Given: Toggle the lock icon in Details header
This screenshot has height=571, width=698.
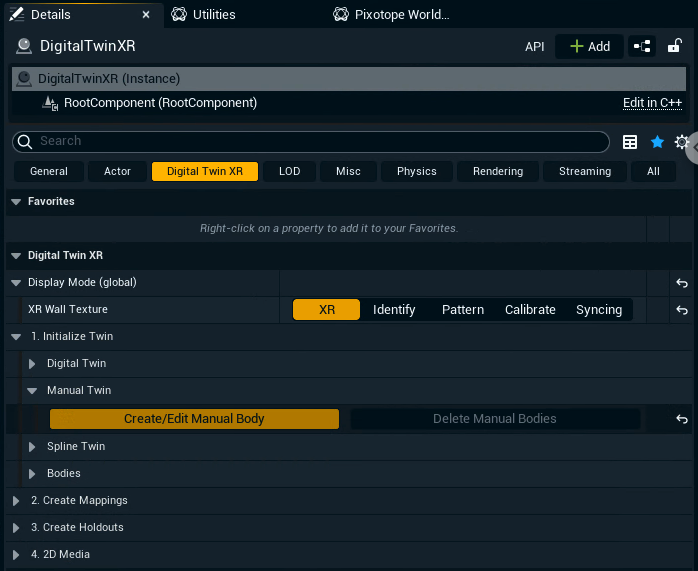Looking at the screenshot, I should (x=675, y=46).
